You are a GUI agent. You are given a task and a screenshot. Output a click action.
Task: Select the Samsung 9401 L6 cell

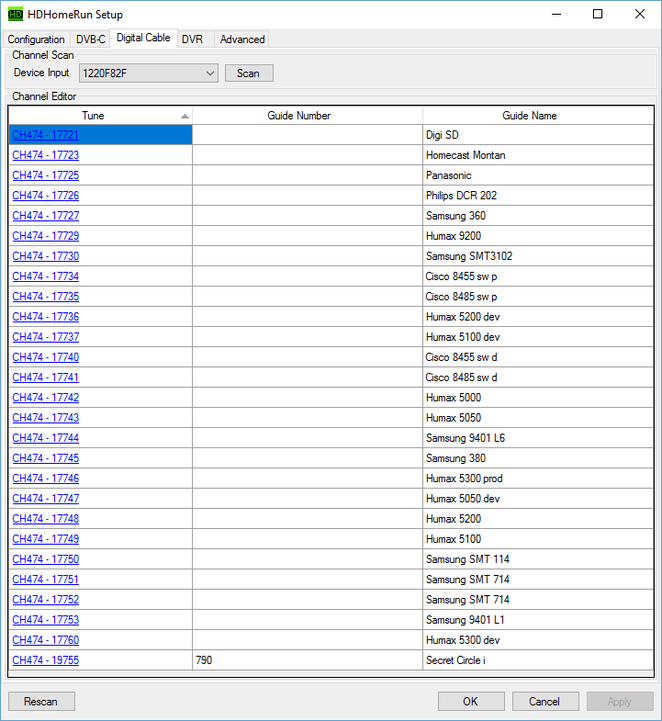pyautogui.click(x=538, y=438)
